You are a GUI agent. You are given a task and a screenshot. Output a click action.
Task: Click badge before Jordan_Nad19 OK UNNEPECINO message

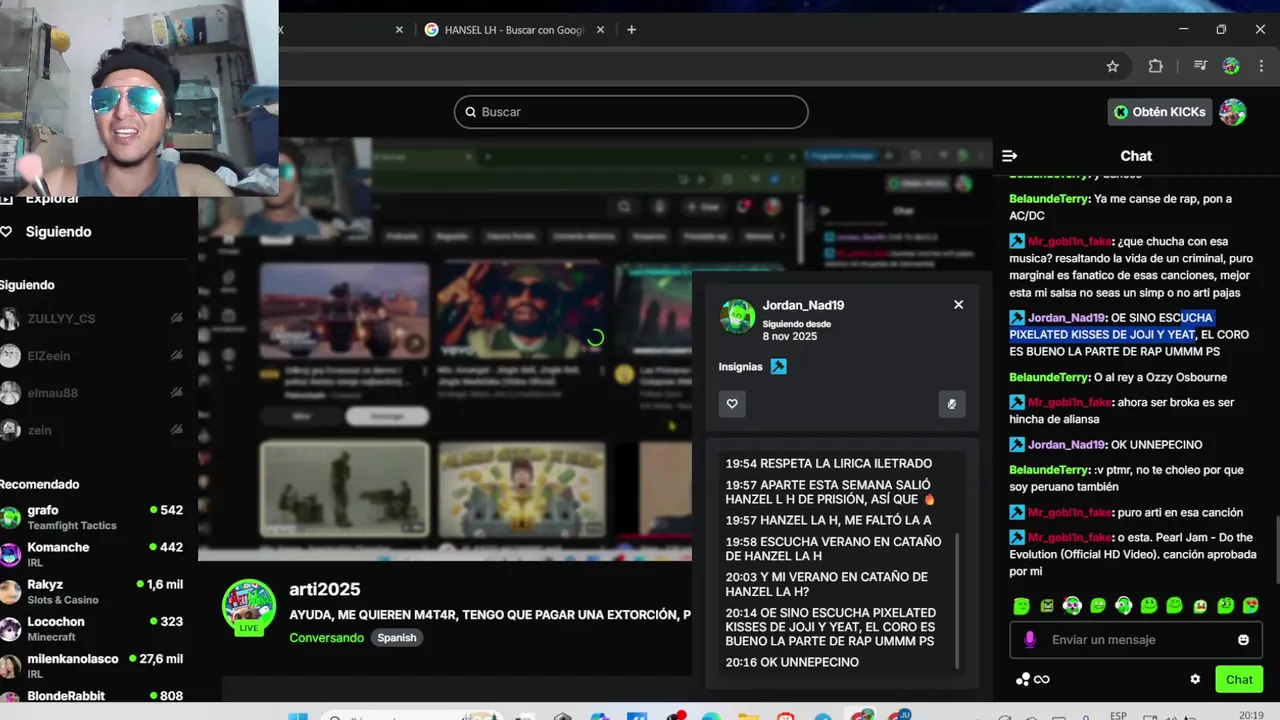(1017, 444)
